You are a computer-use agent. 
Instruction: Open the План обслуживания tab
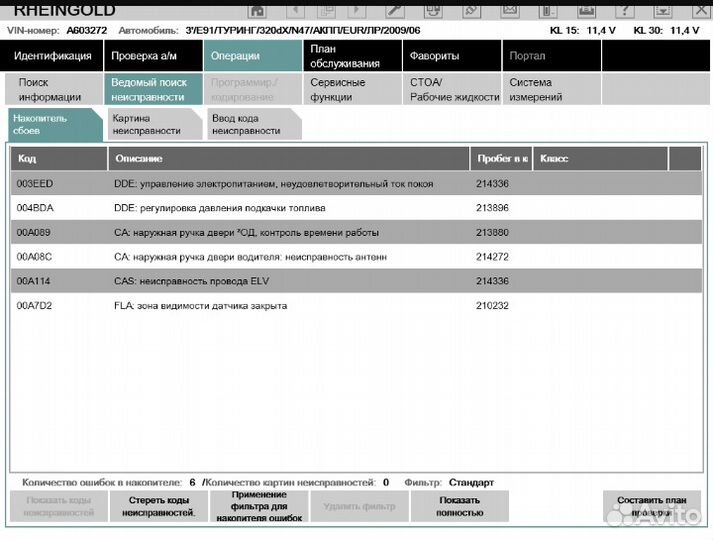click(x=351, y=56)
